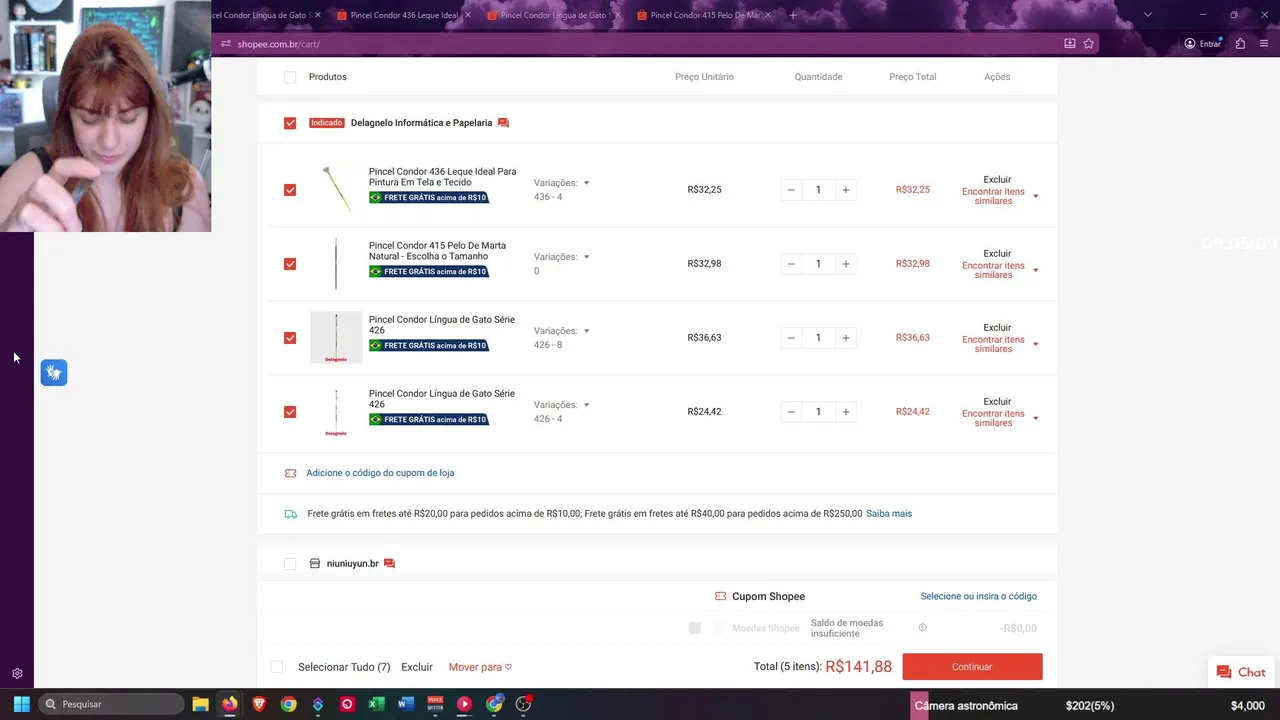The width and height of the screenshot is (1280, 720).
Task: Click the Shopee coins info help icon
Action: 922,628
